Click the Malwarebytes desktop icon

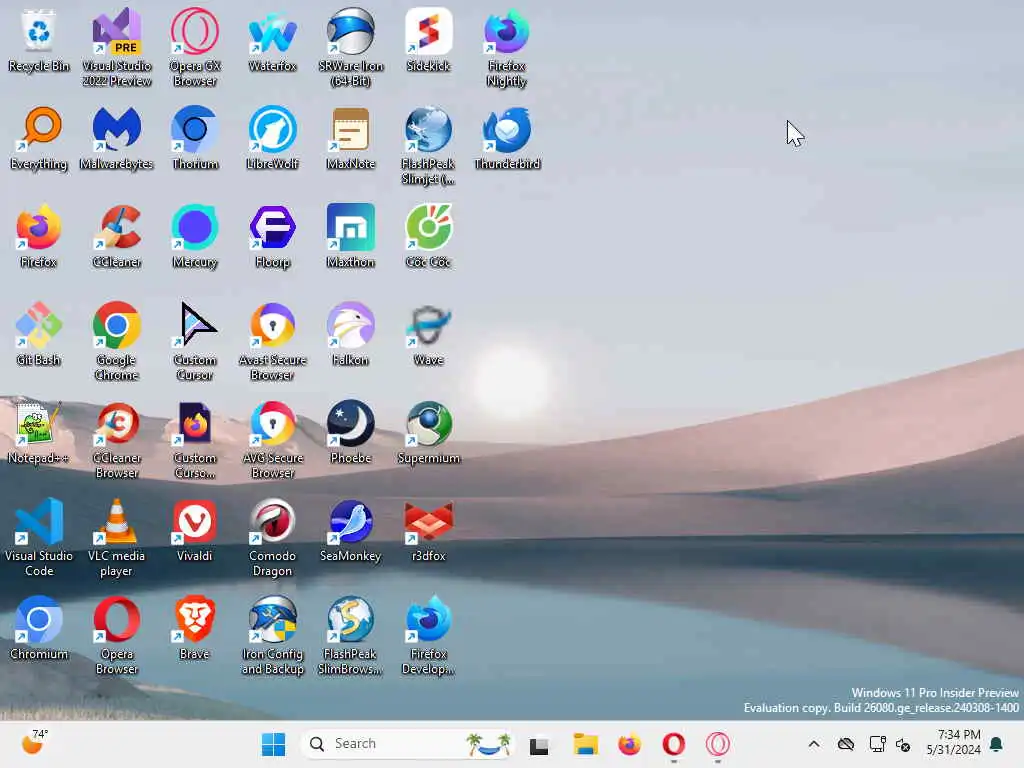click(x=117, y=139)
